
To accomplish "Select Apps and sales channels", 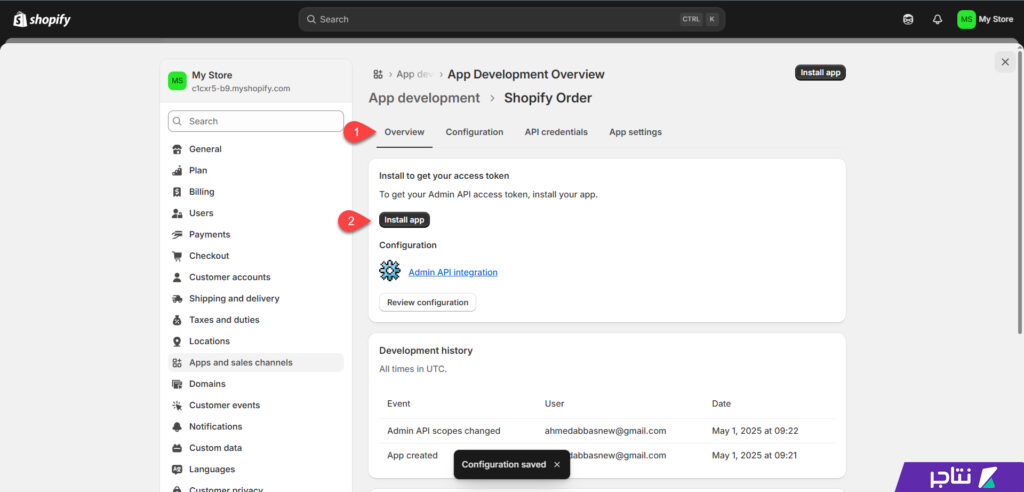I will (x=255, y=363).
